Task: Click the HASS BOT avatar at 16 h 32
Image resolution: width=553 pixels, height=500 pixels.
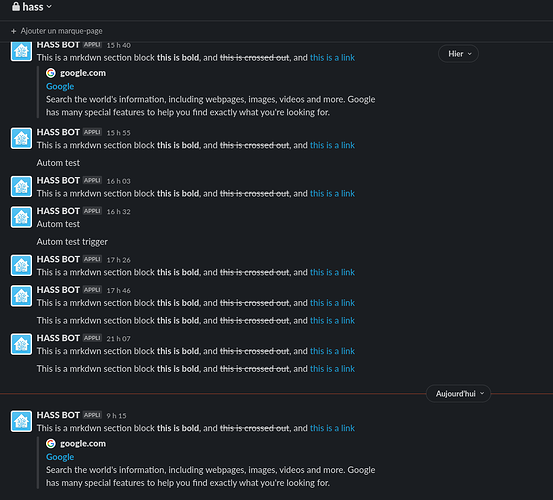Action: click(21, 218)
